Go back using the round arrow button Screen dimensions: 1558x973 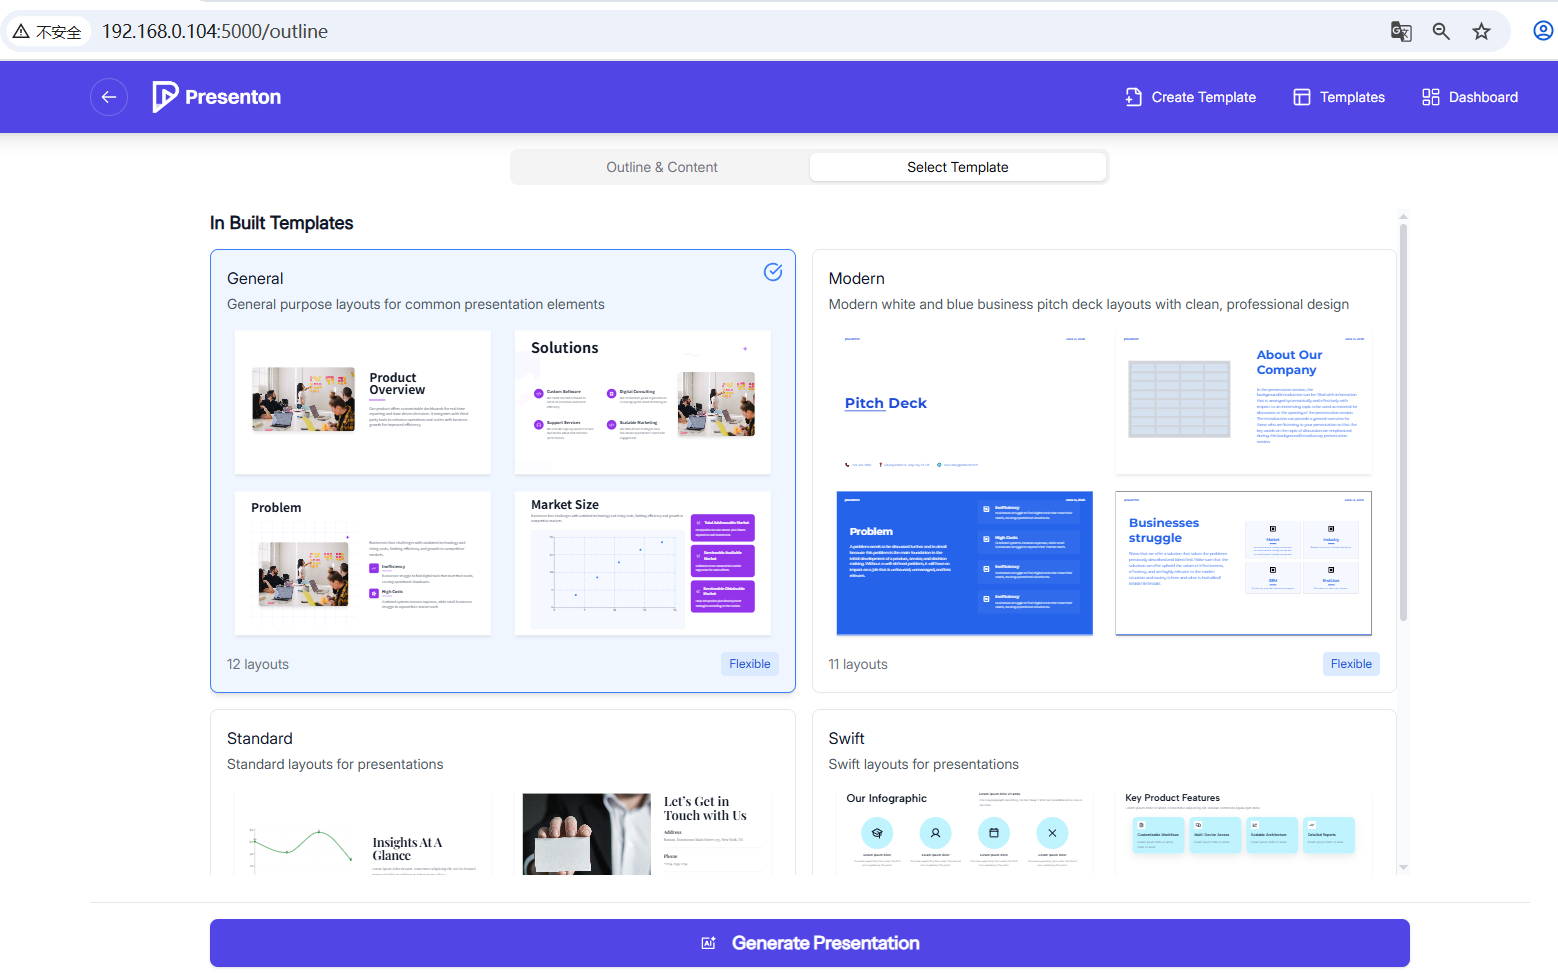click(x=109, y=97)
